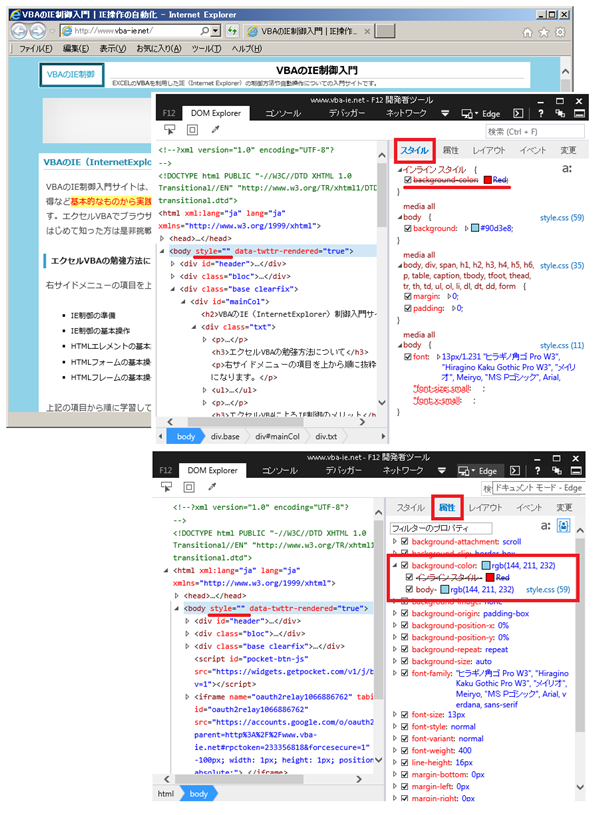This screenshot has width=600, height=815.
Task: Uncheck inline background-color Red checkbox in styles
Action: click(408, 180)
